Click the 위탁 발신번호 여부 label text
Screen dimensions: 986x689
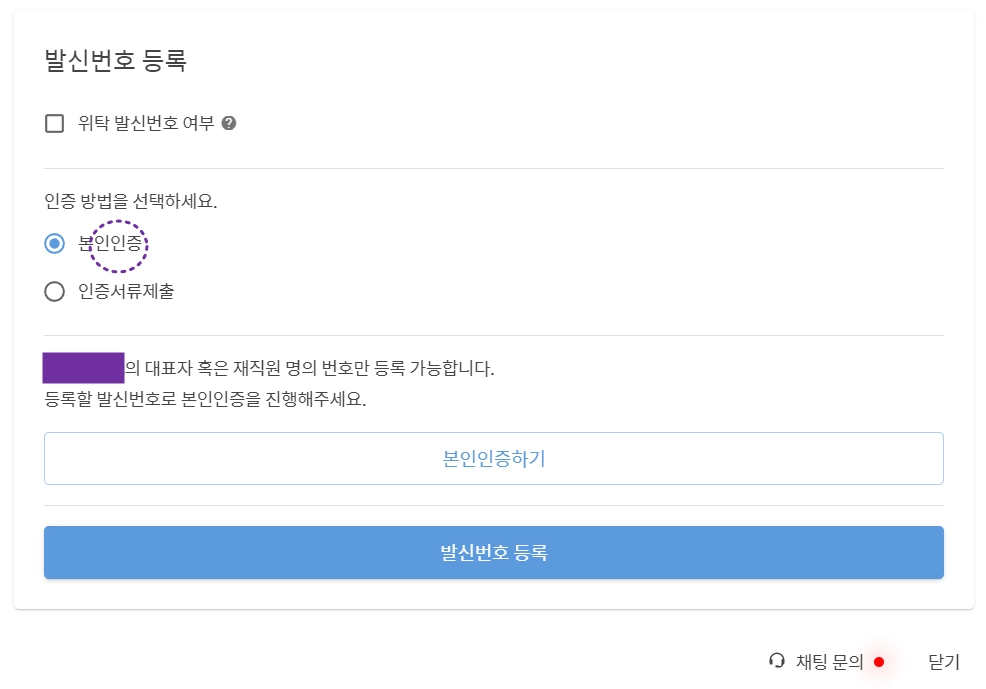(x=146, y=123)
